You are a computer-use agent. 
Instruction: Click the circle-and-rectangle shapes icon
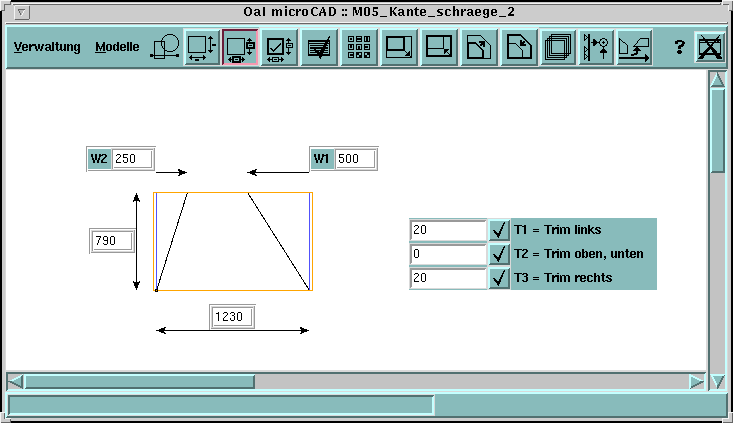[x=164, y=47]
